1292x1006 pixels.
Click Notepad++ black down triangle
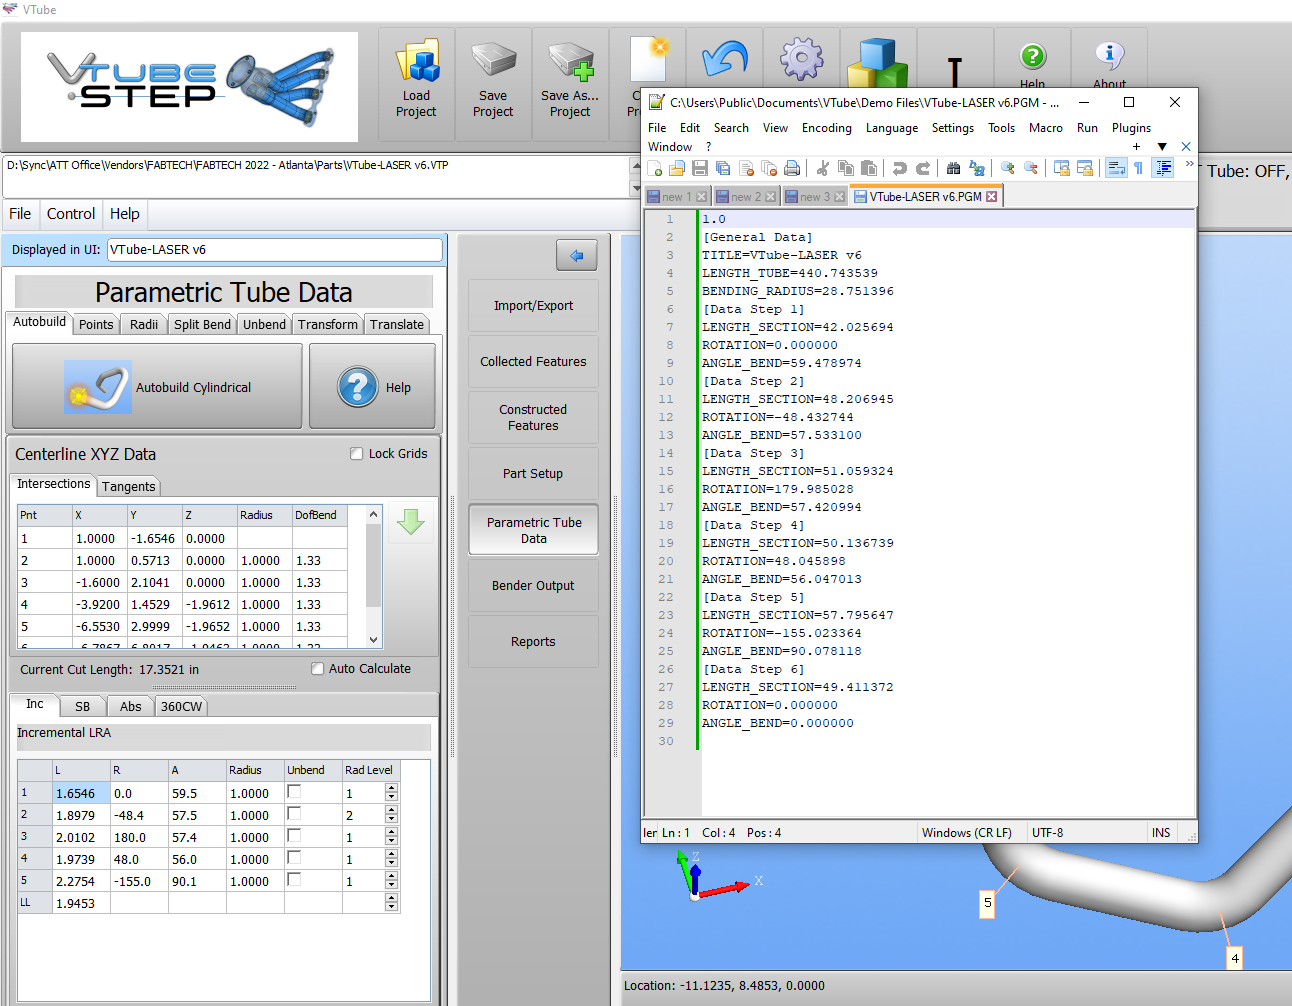pyautogui.click(x=1162, y=147)
